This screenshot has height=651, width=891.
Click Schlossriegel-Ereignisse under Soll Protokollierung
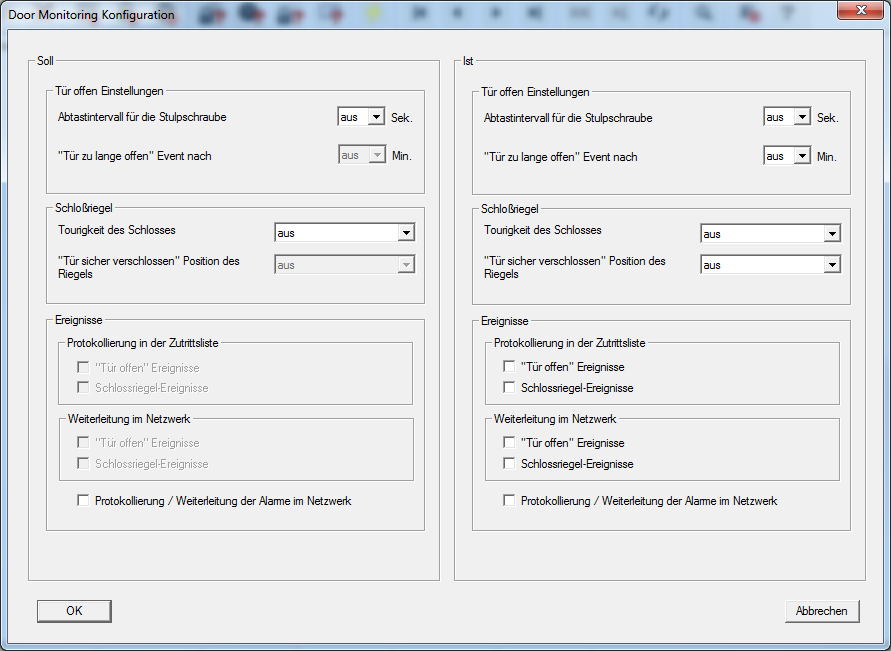coord(83,387)
